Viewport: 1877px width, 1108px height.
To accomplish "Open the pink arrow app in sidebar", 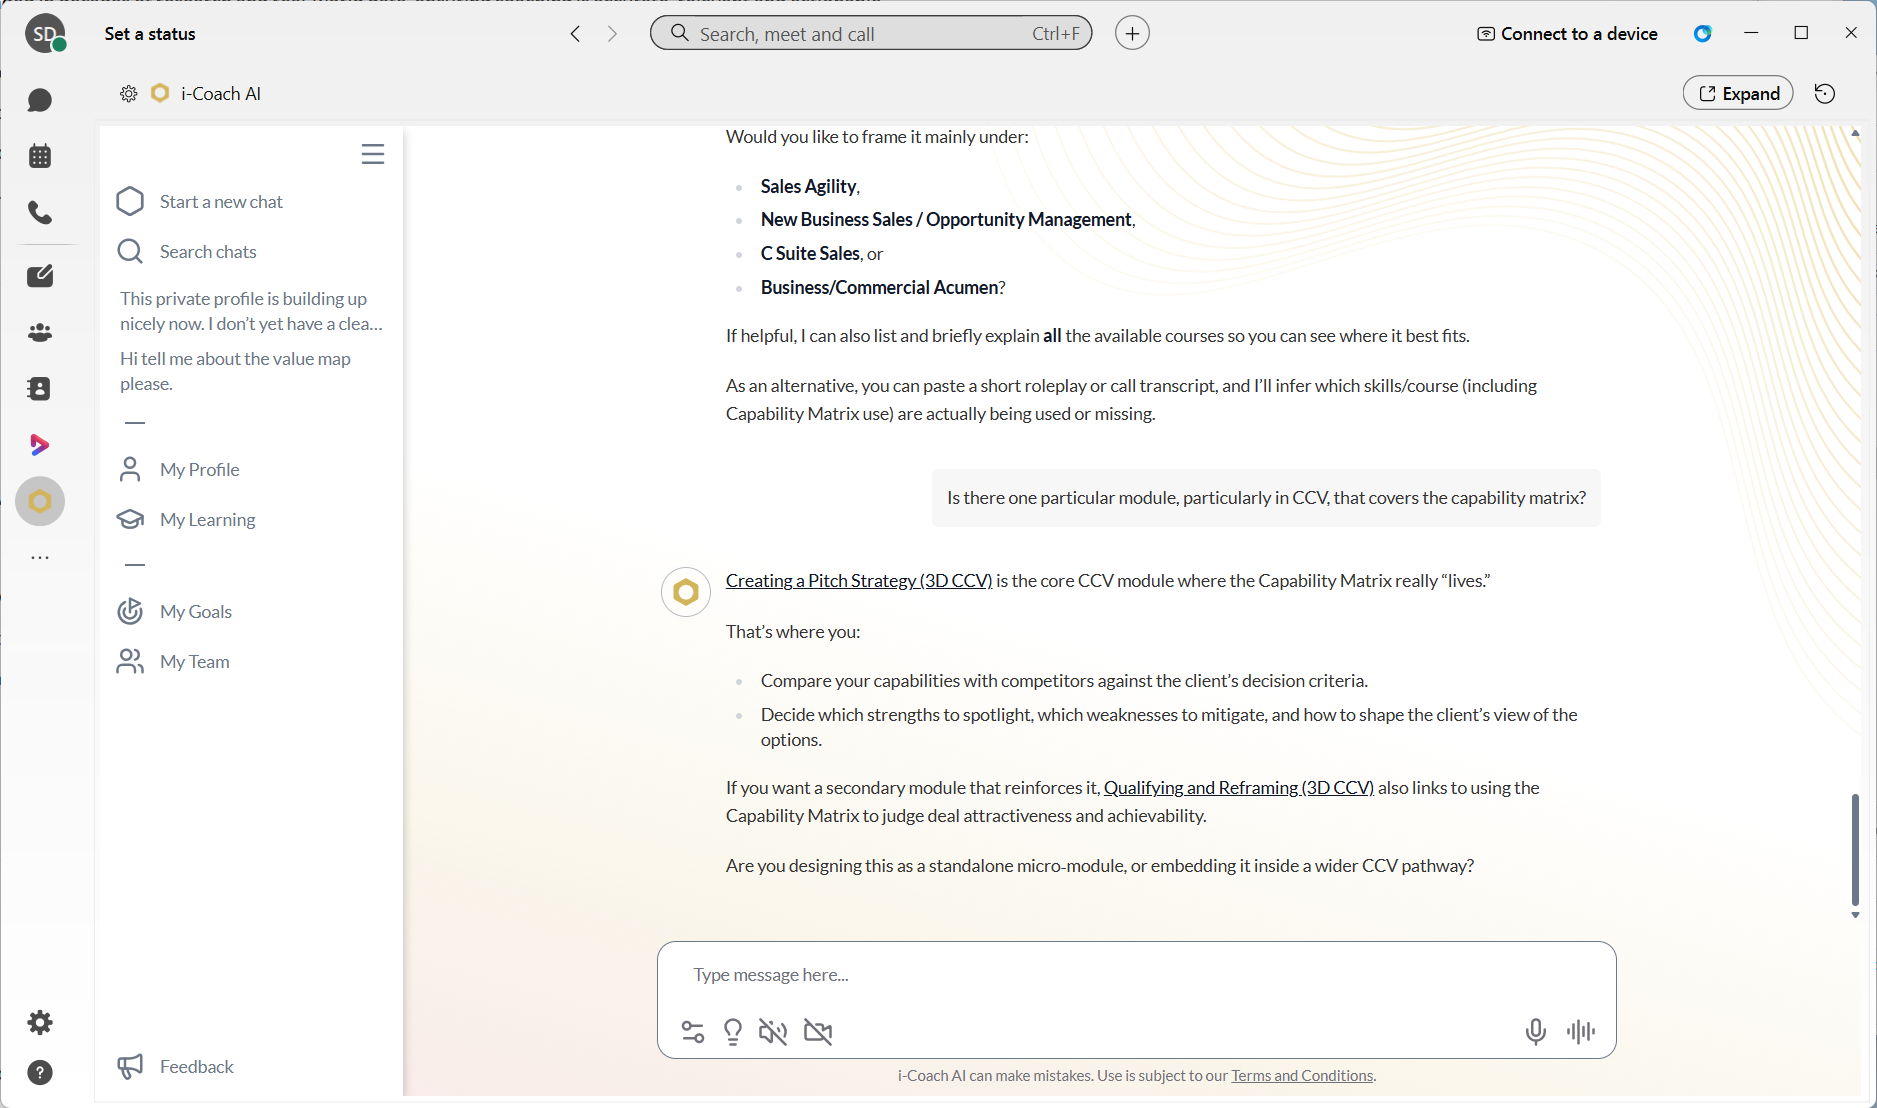I will click(40, 444).
